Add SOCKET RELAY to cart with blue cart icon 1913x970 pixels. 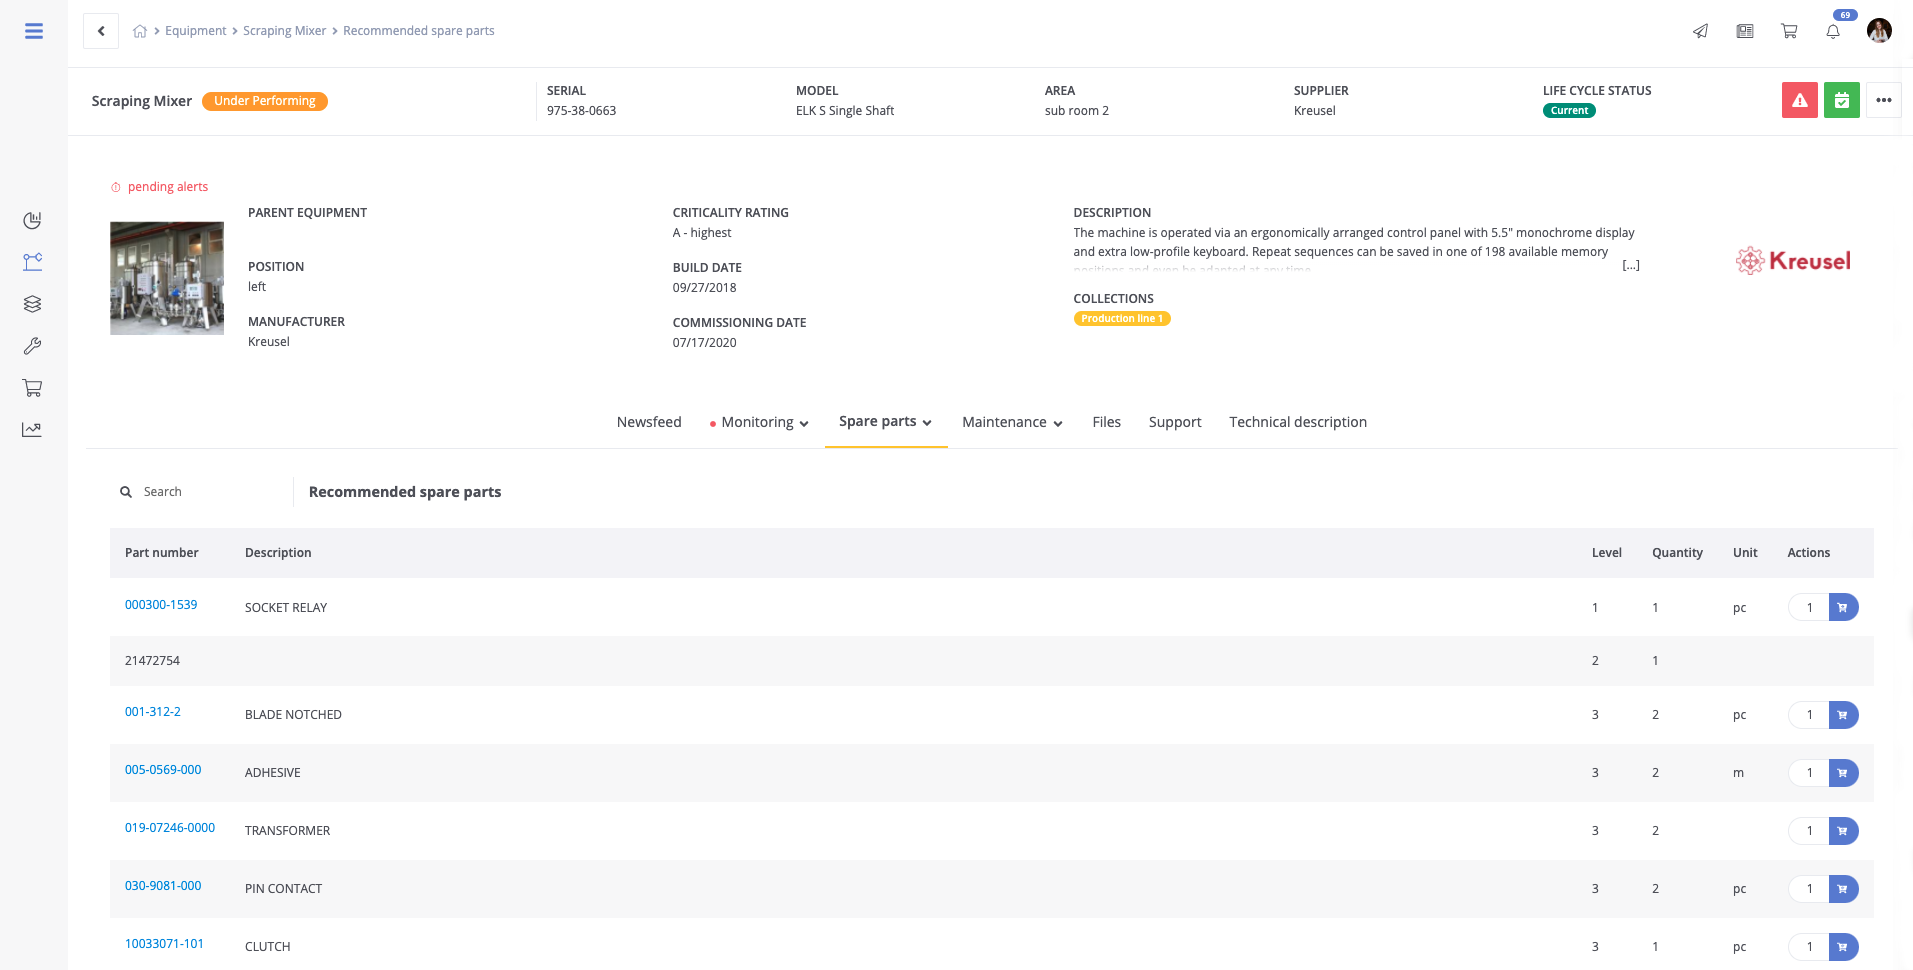[x=1843, y=607]
